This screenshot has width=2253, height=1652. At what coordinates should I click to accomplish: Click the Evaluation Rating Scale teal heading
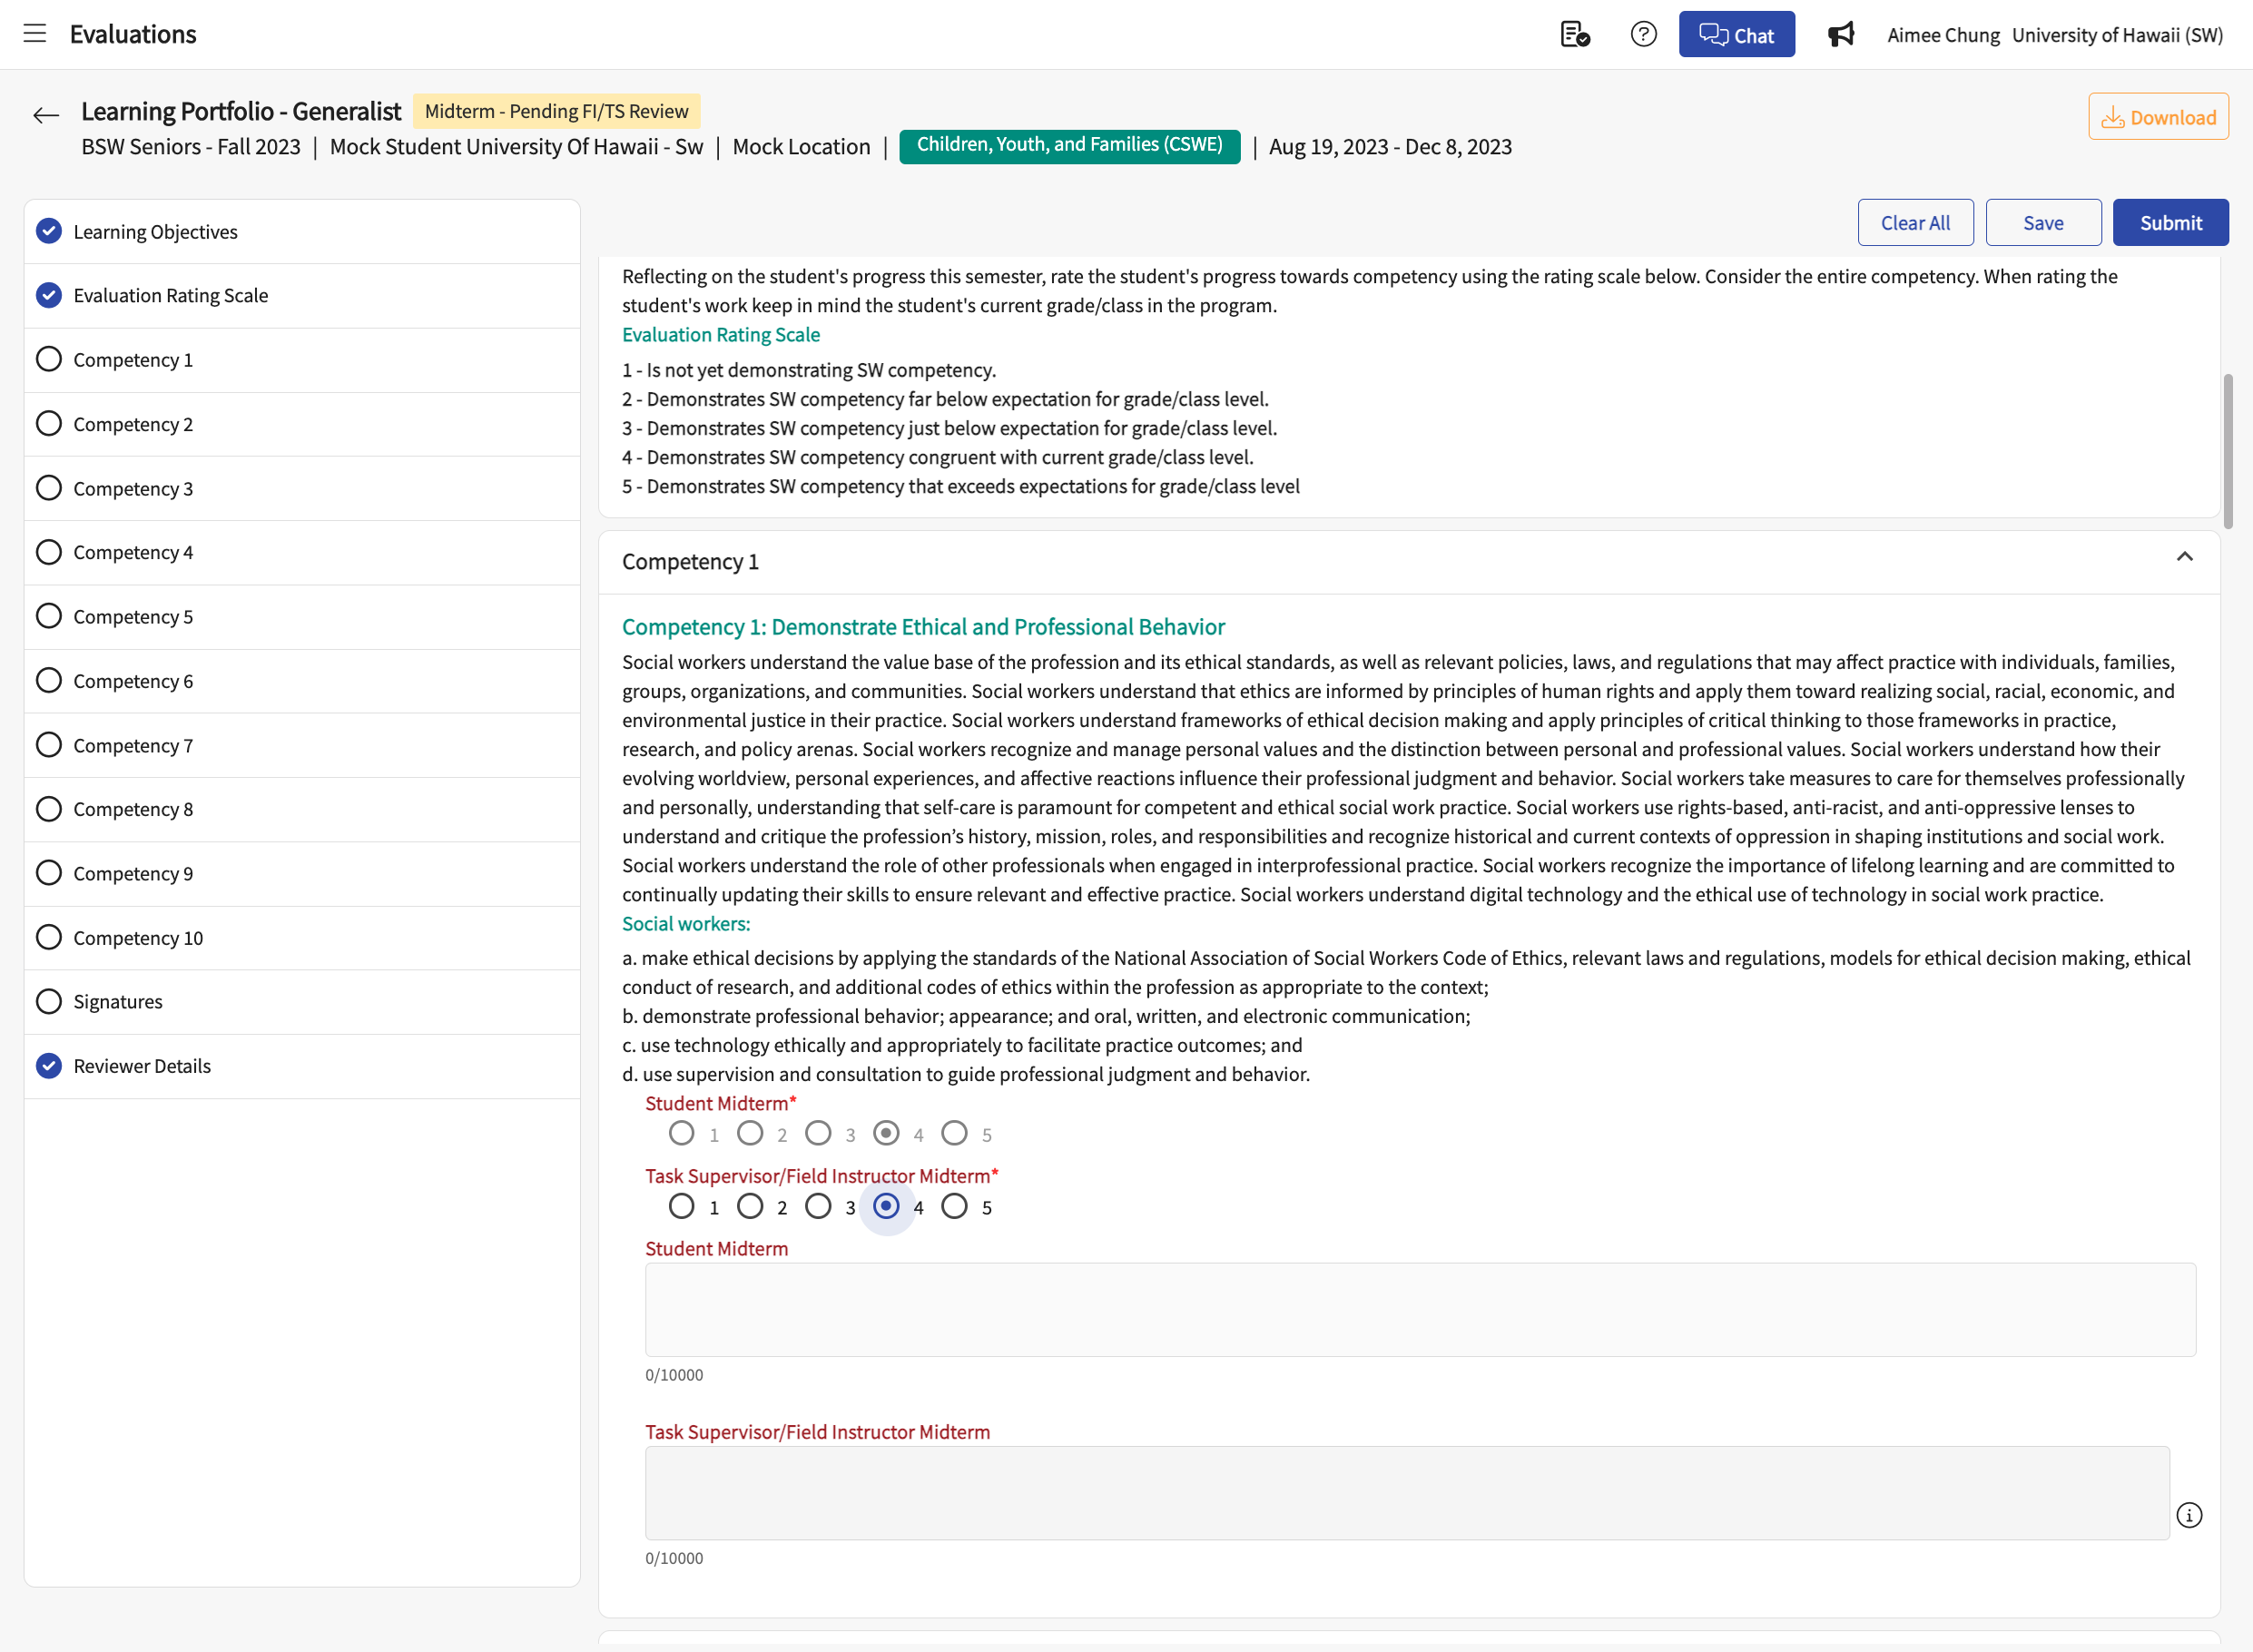pos(720,334)
